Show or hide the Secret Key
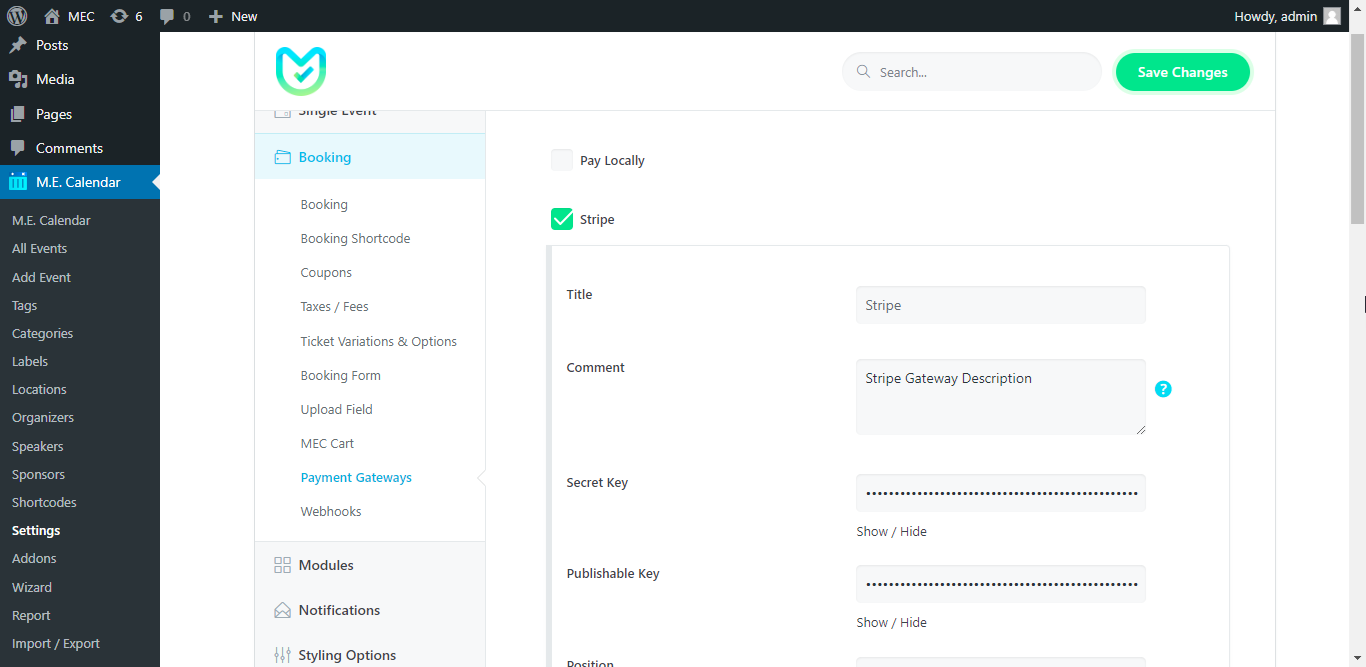Screen dimensions: 1366x667 (x=891, y=531)
